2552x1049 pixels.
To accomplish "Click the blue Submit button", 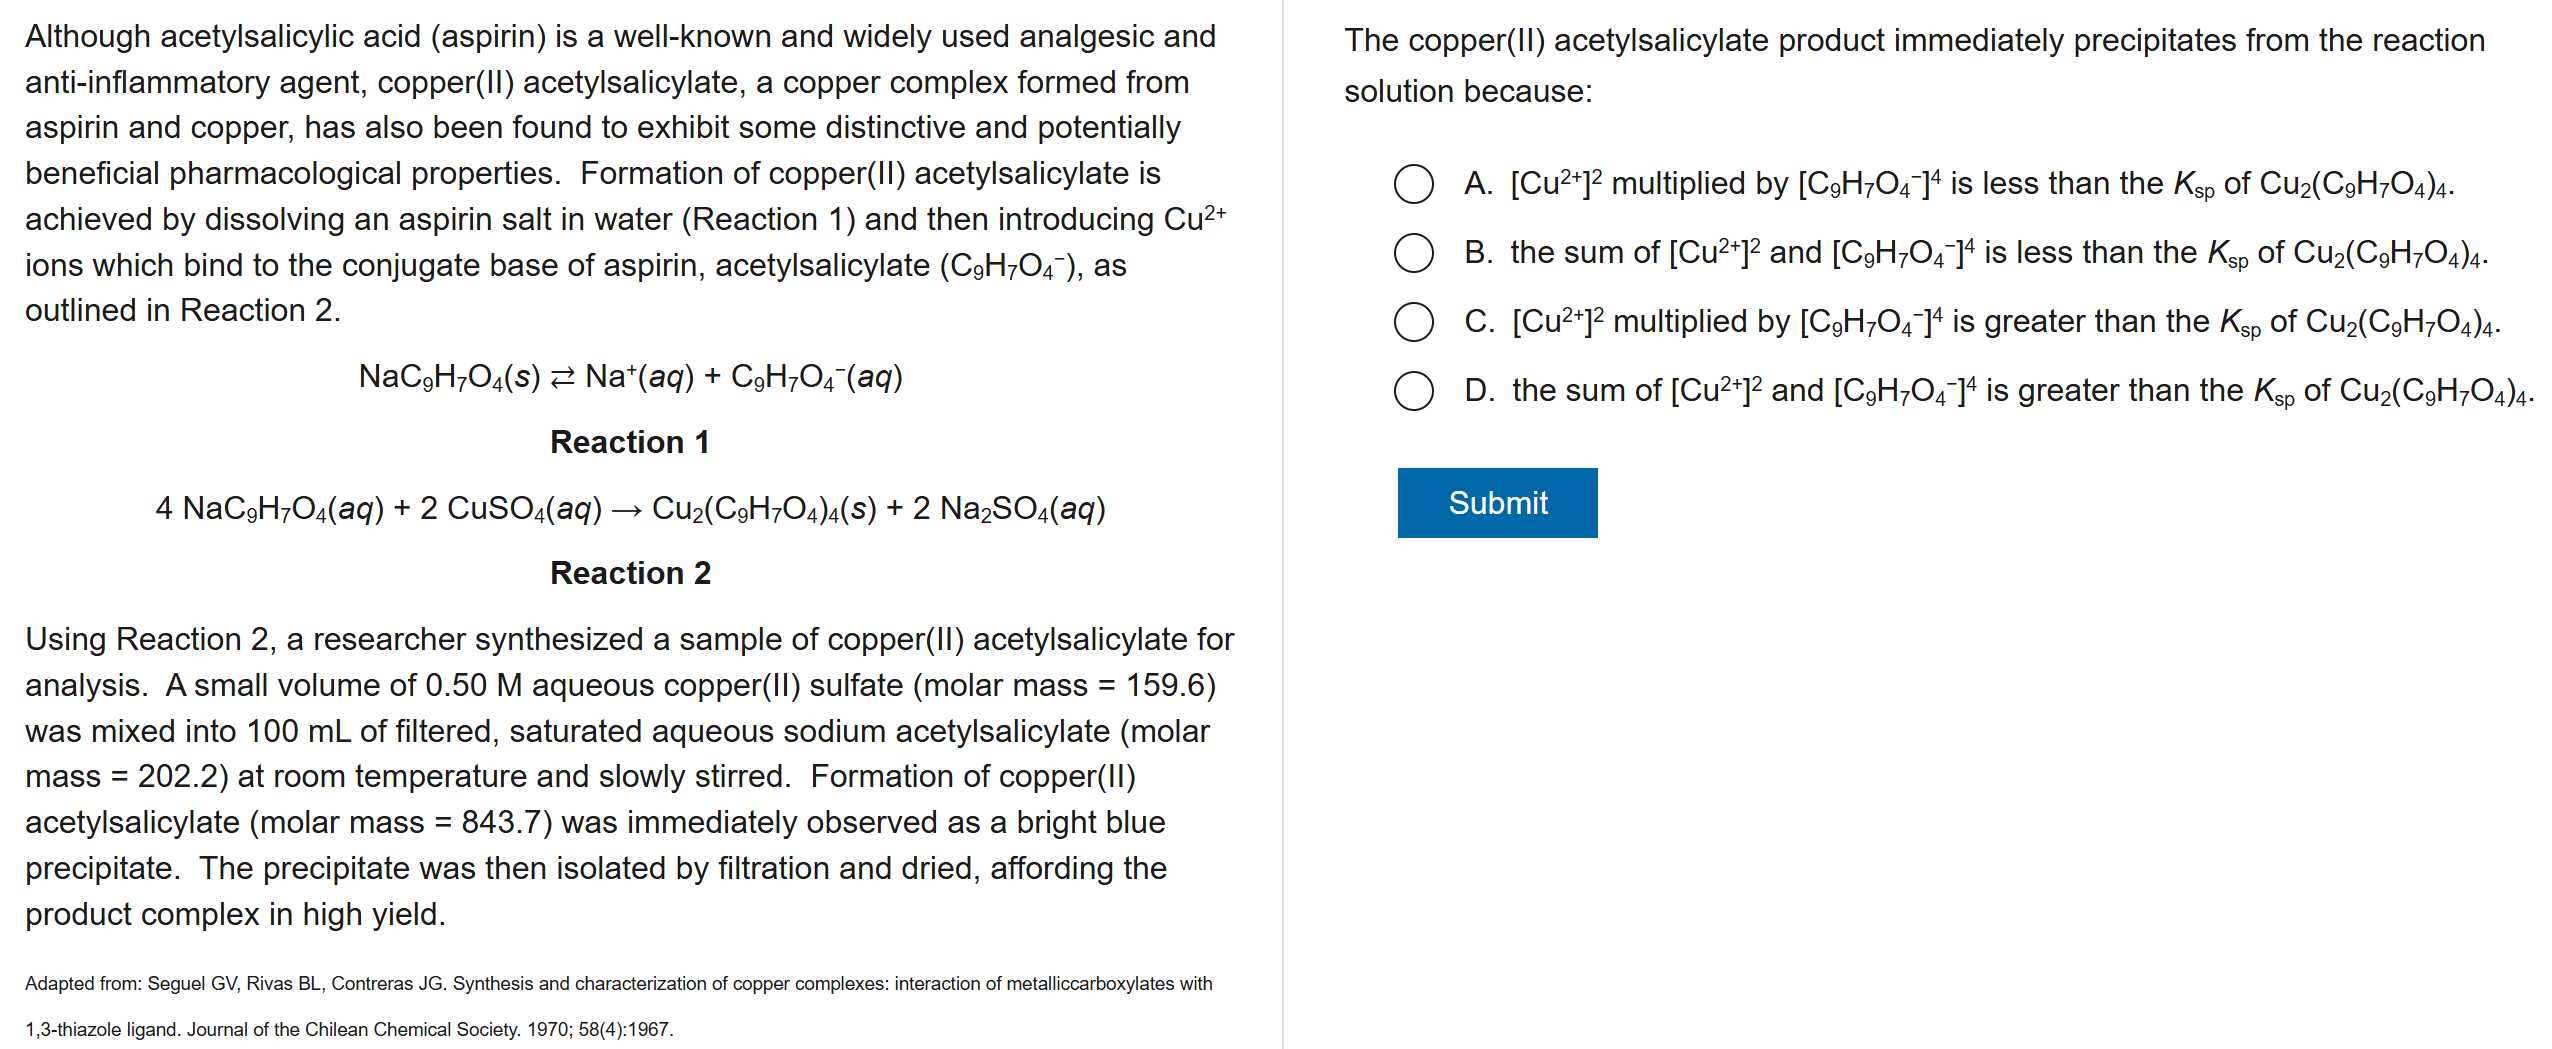I will [1496, 503].
